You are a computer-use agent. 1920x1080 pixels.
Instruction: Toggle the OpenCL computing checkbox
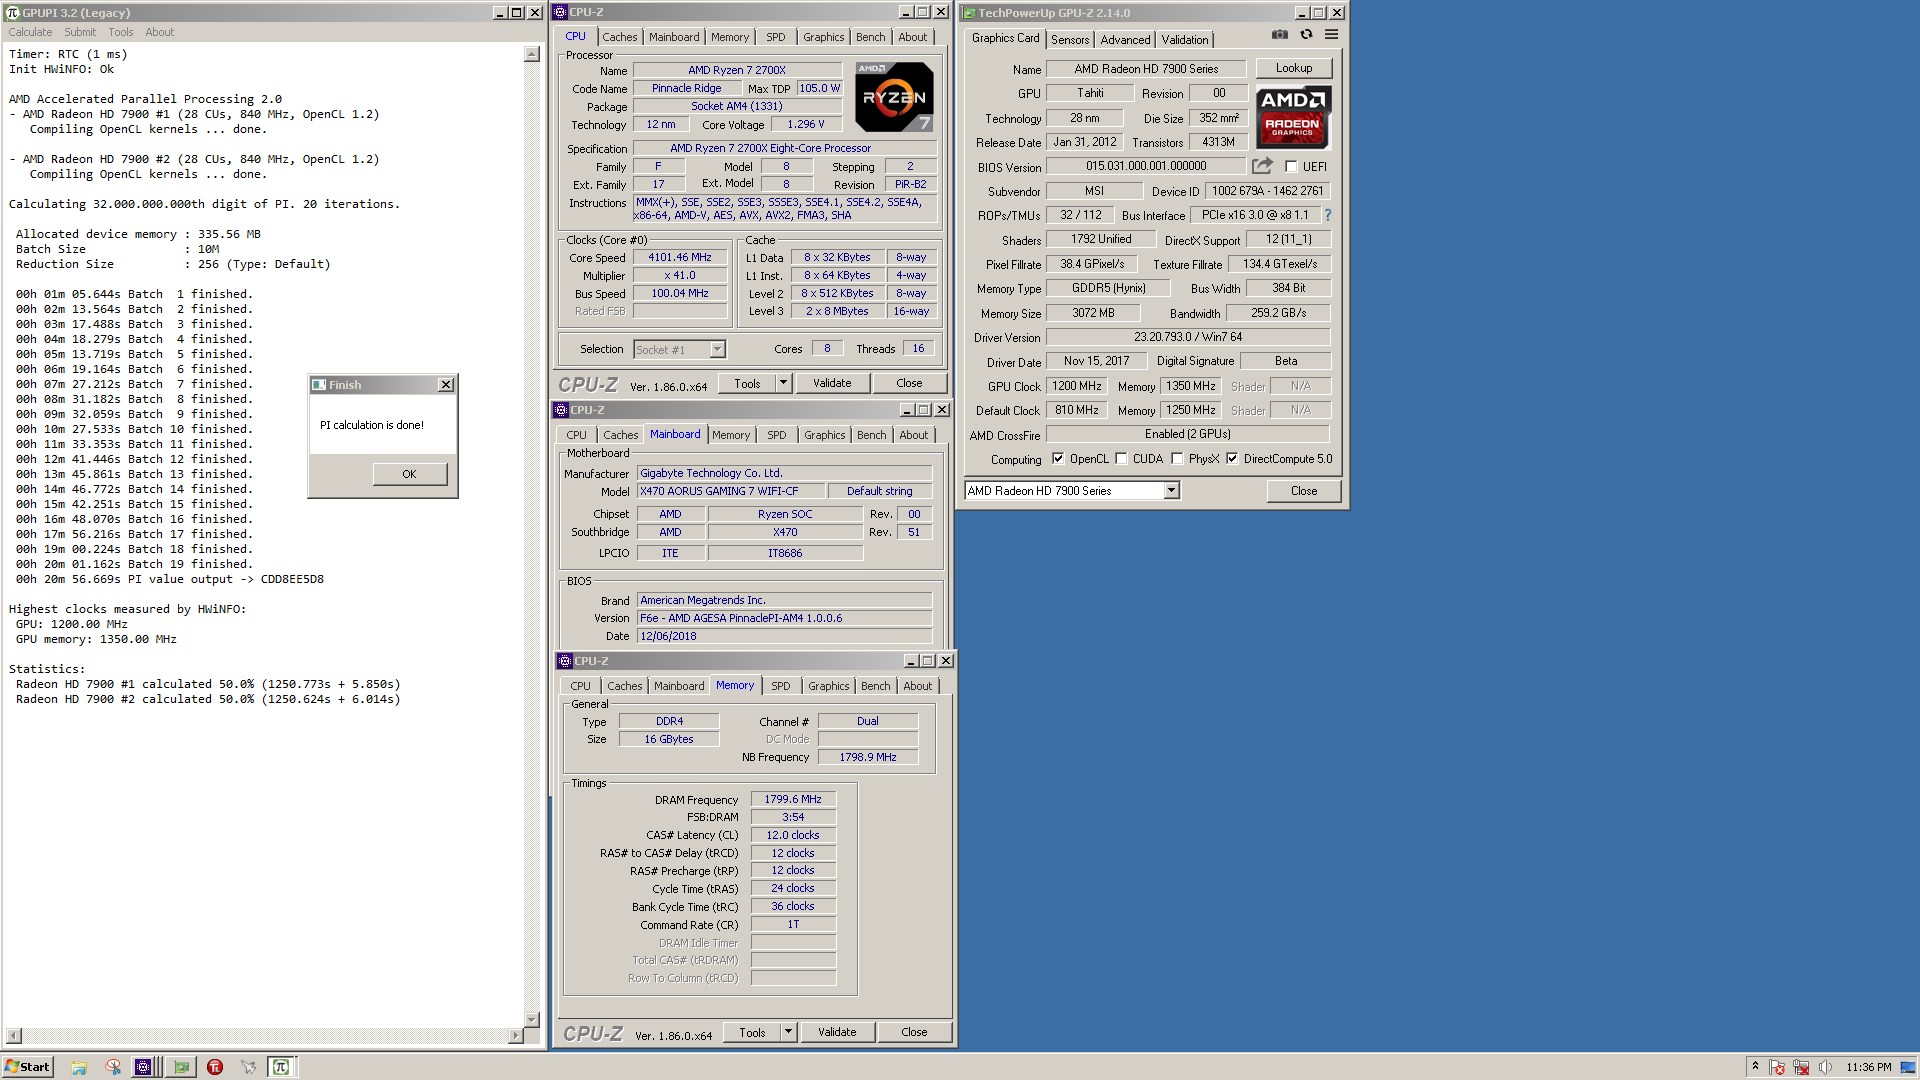coord(1058,459)
